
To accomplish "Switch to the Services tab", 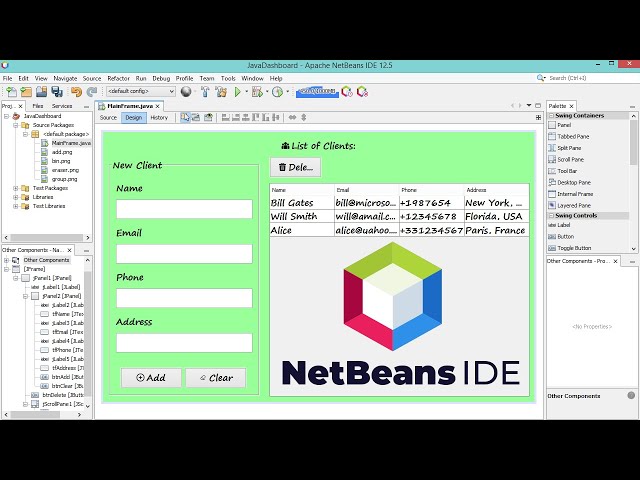I will click(62, 106).
